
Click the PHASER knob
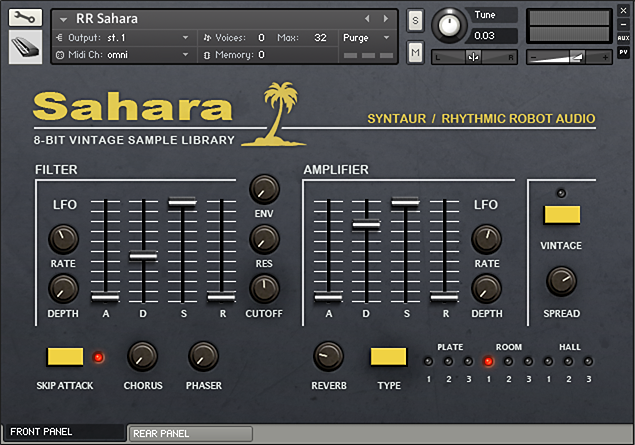[x=203, y=357]
